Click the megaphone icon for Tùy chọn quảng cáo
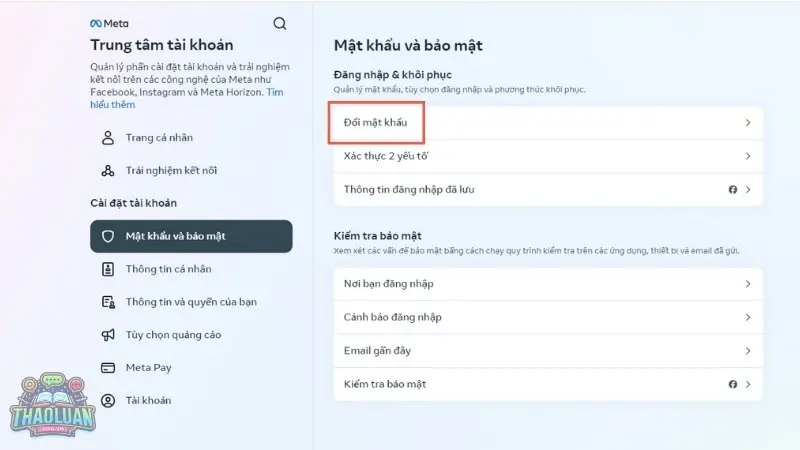Image resolution: width=800 pixels, height=450 pixels. (x=108, y=334)
